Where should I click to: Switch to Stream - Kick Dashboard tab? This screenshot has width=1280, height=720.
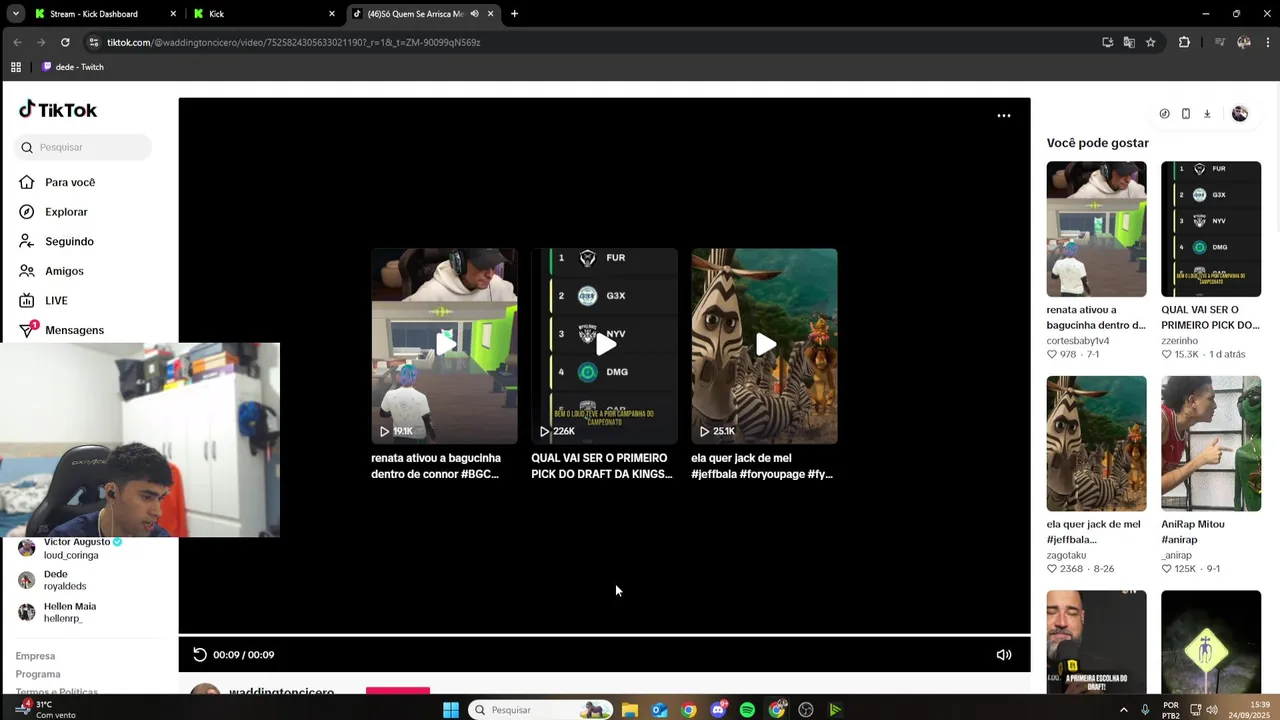(x=105, y=14)
